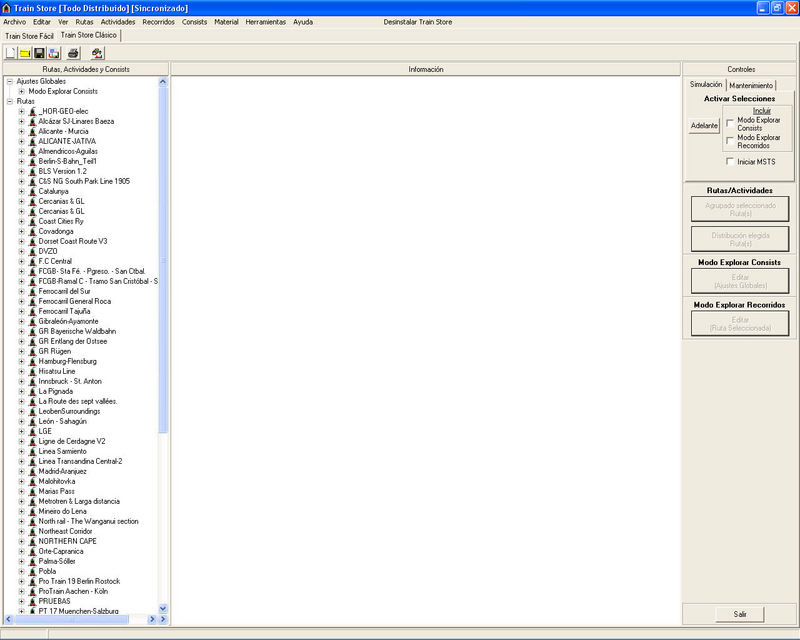
Task: Tick the Modo Explorar Recorridos checkbox
Action: pyautogui.click(x=730, y=139)
